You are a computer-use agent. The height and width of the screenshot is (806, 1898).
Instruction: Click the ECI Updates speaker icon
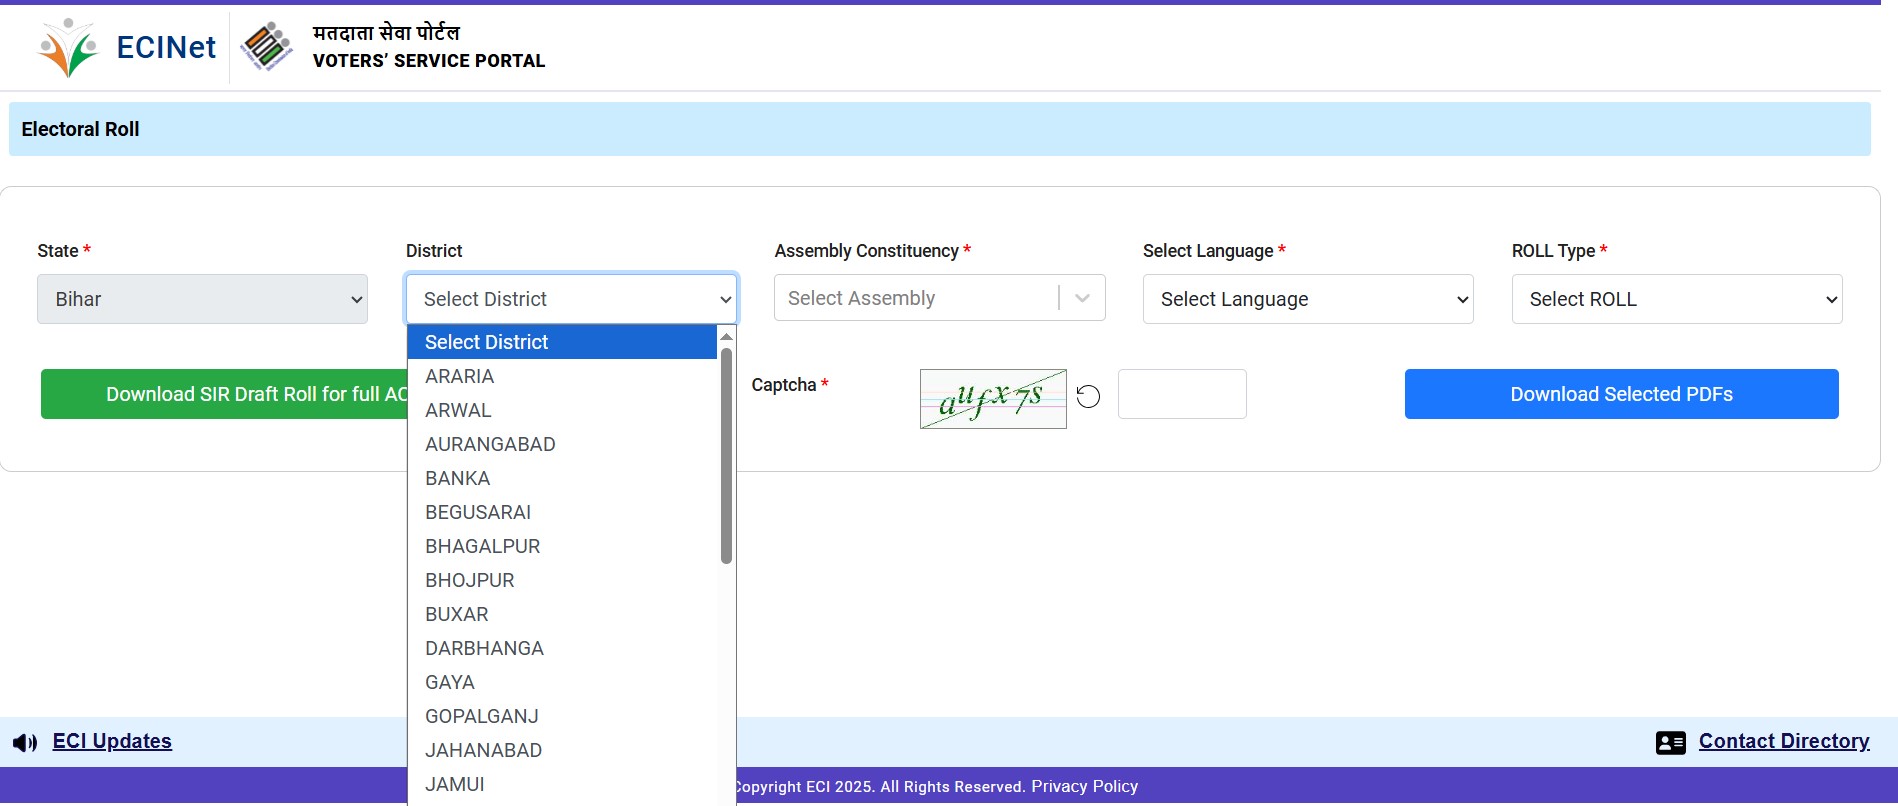point(25,743)
